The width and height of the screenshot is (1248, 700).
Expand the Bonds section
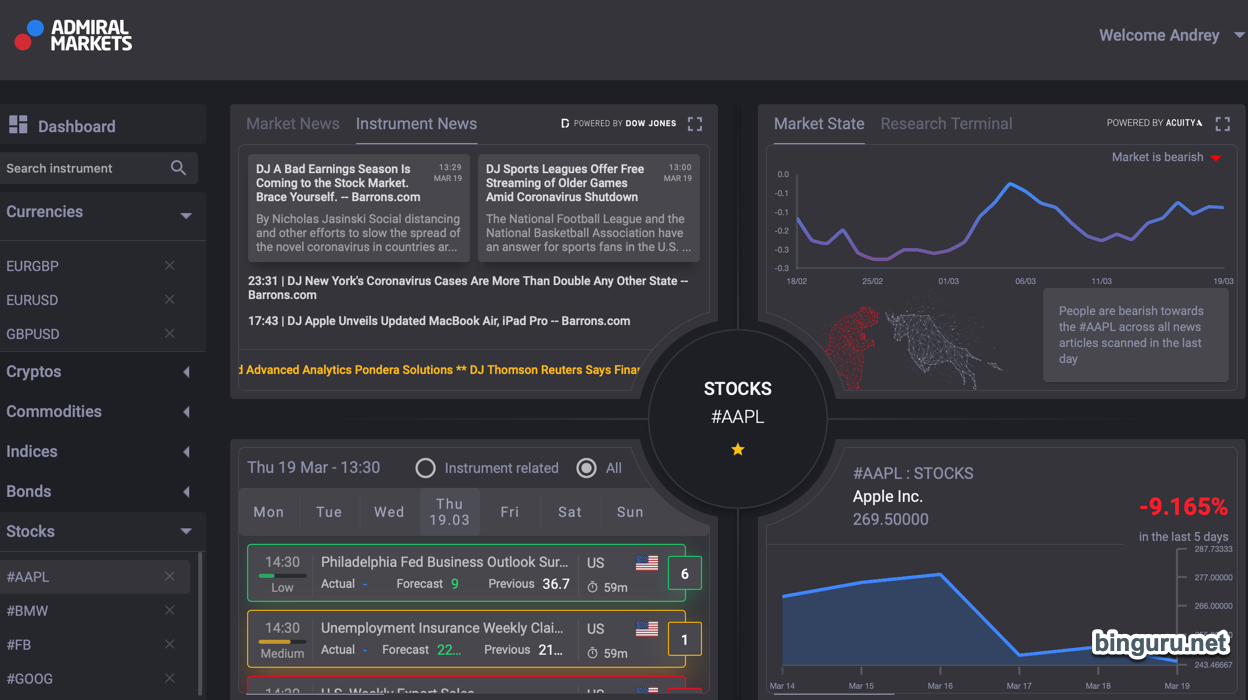186,492
